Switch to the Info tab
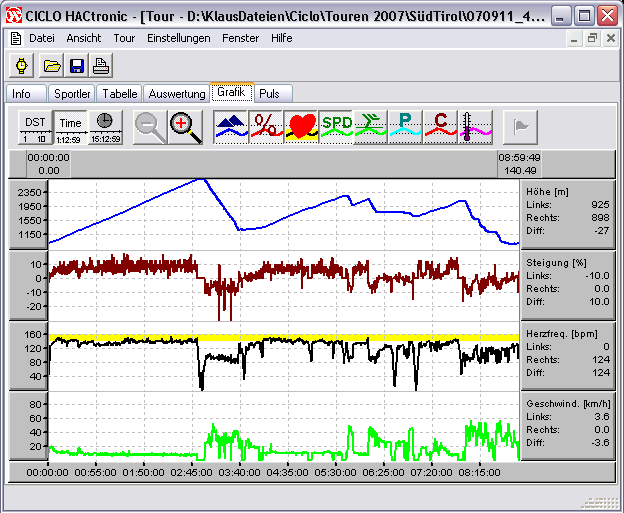The width and height of the screenshot is (624, 513). coord(26,94)
